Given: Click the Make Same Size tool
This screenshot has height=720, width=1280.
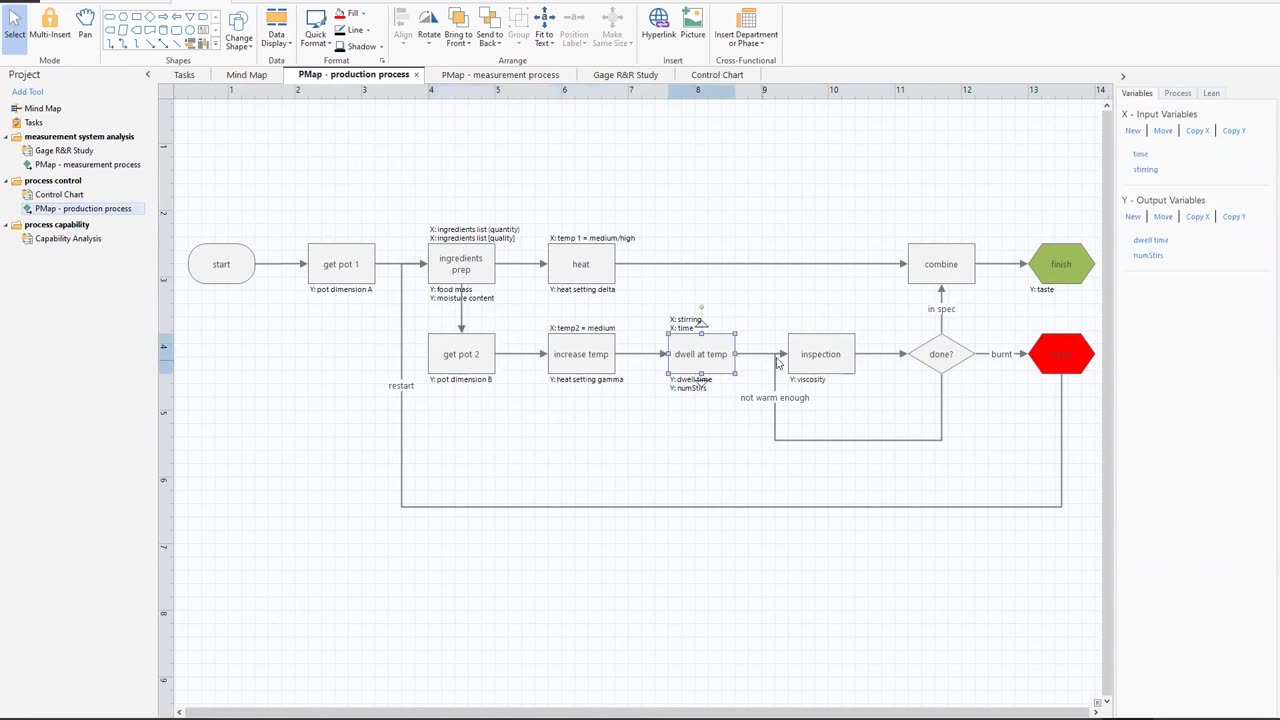Looking at the screenshot, I should tap(612, 28).
